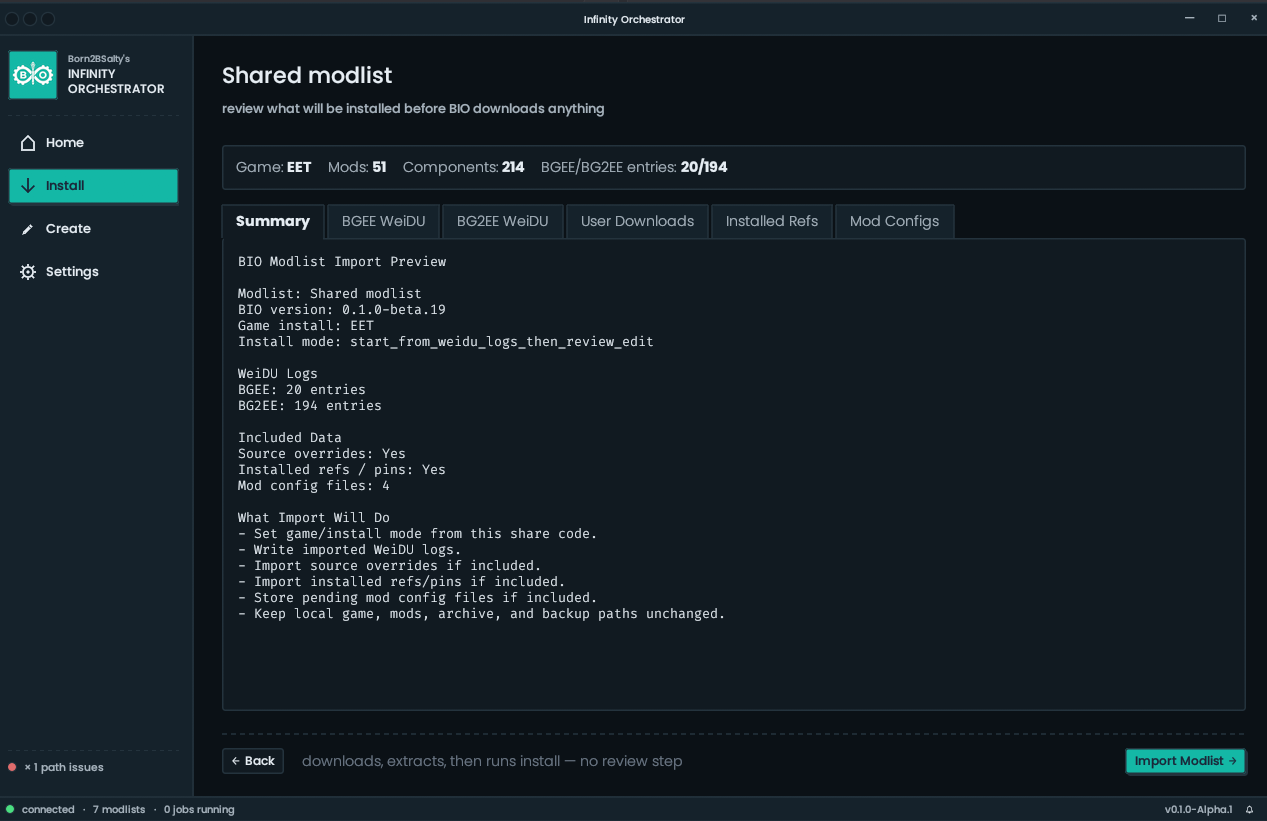This screenshot has height=821, width=1267.
Task: Click the v0.1.0-Alpha.1 version label
Action: tap(1198, 810)
